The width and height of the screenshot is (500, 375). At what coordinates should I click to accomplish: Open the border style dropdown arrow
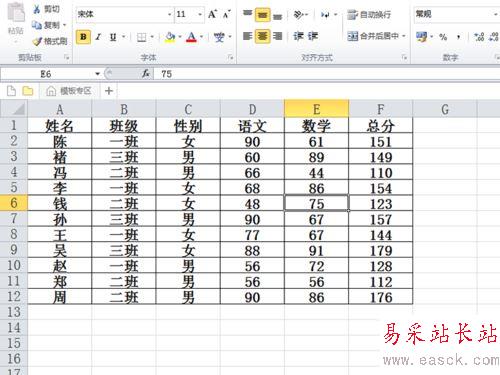coord(152,37)
